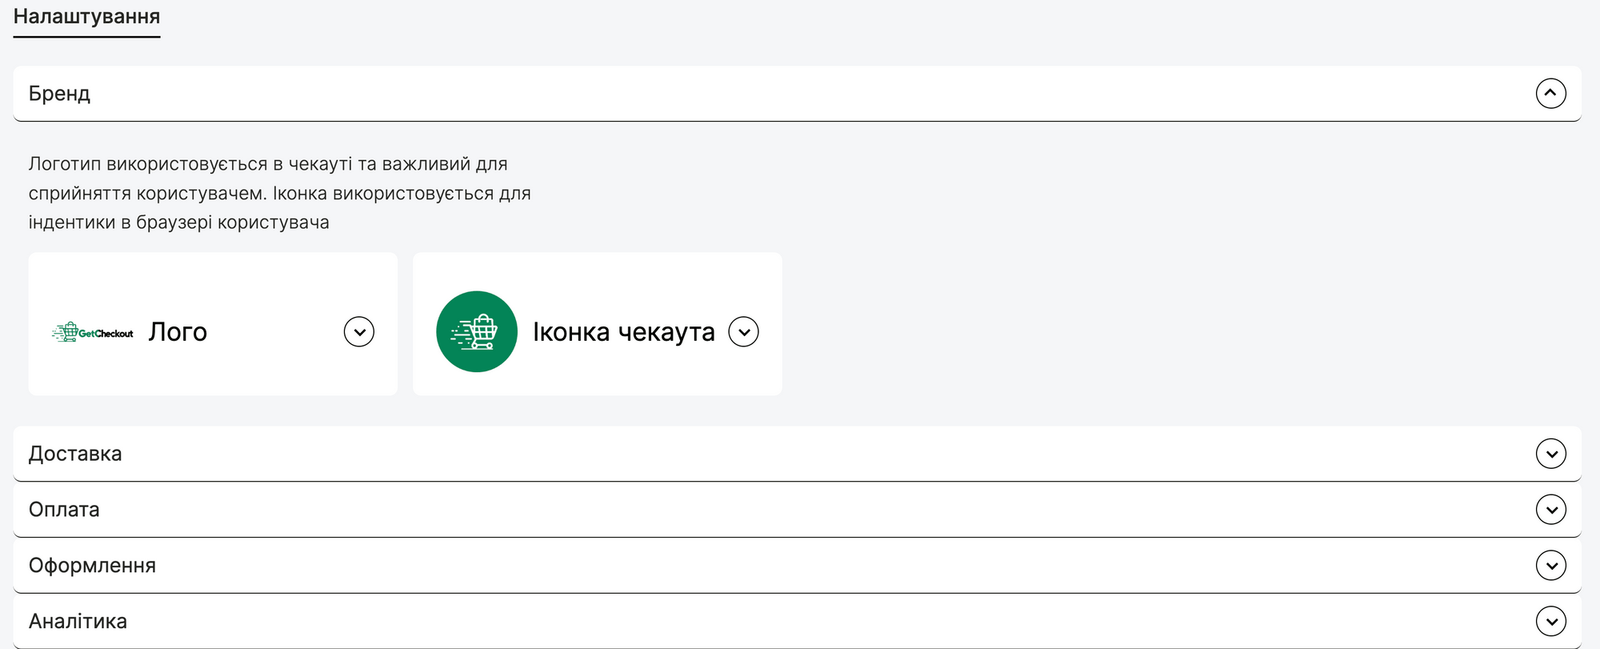Click empty area of Іконка чекаута card
Image resolution: width=1600 pixels, height=649 pixels.
pos(650,280)
